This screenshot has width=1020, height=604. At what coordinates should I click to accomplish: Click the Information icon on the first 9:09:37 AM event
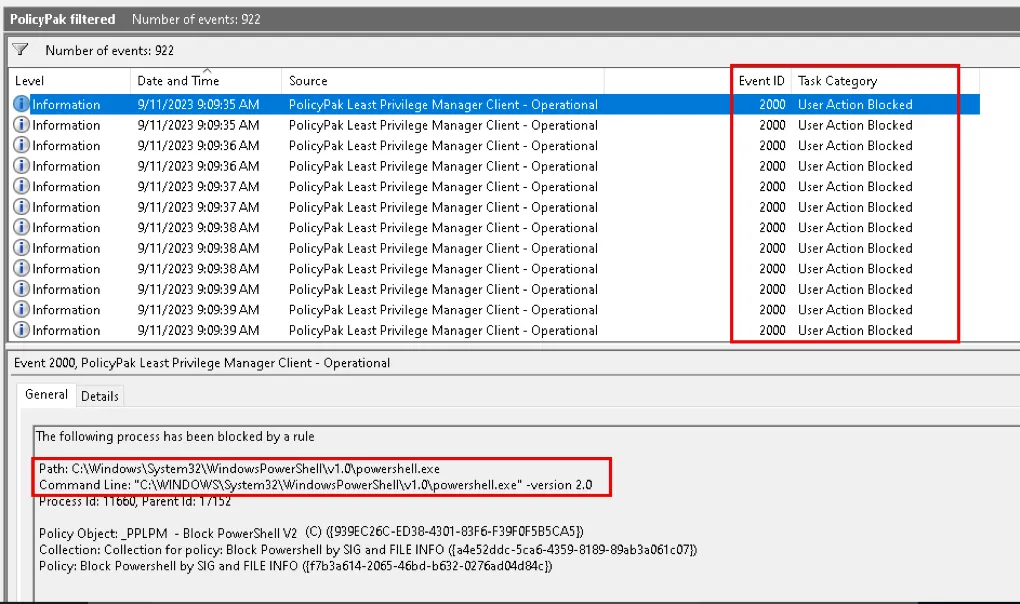[x=21, y=187]
